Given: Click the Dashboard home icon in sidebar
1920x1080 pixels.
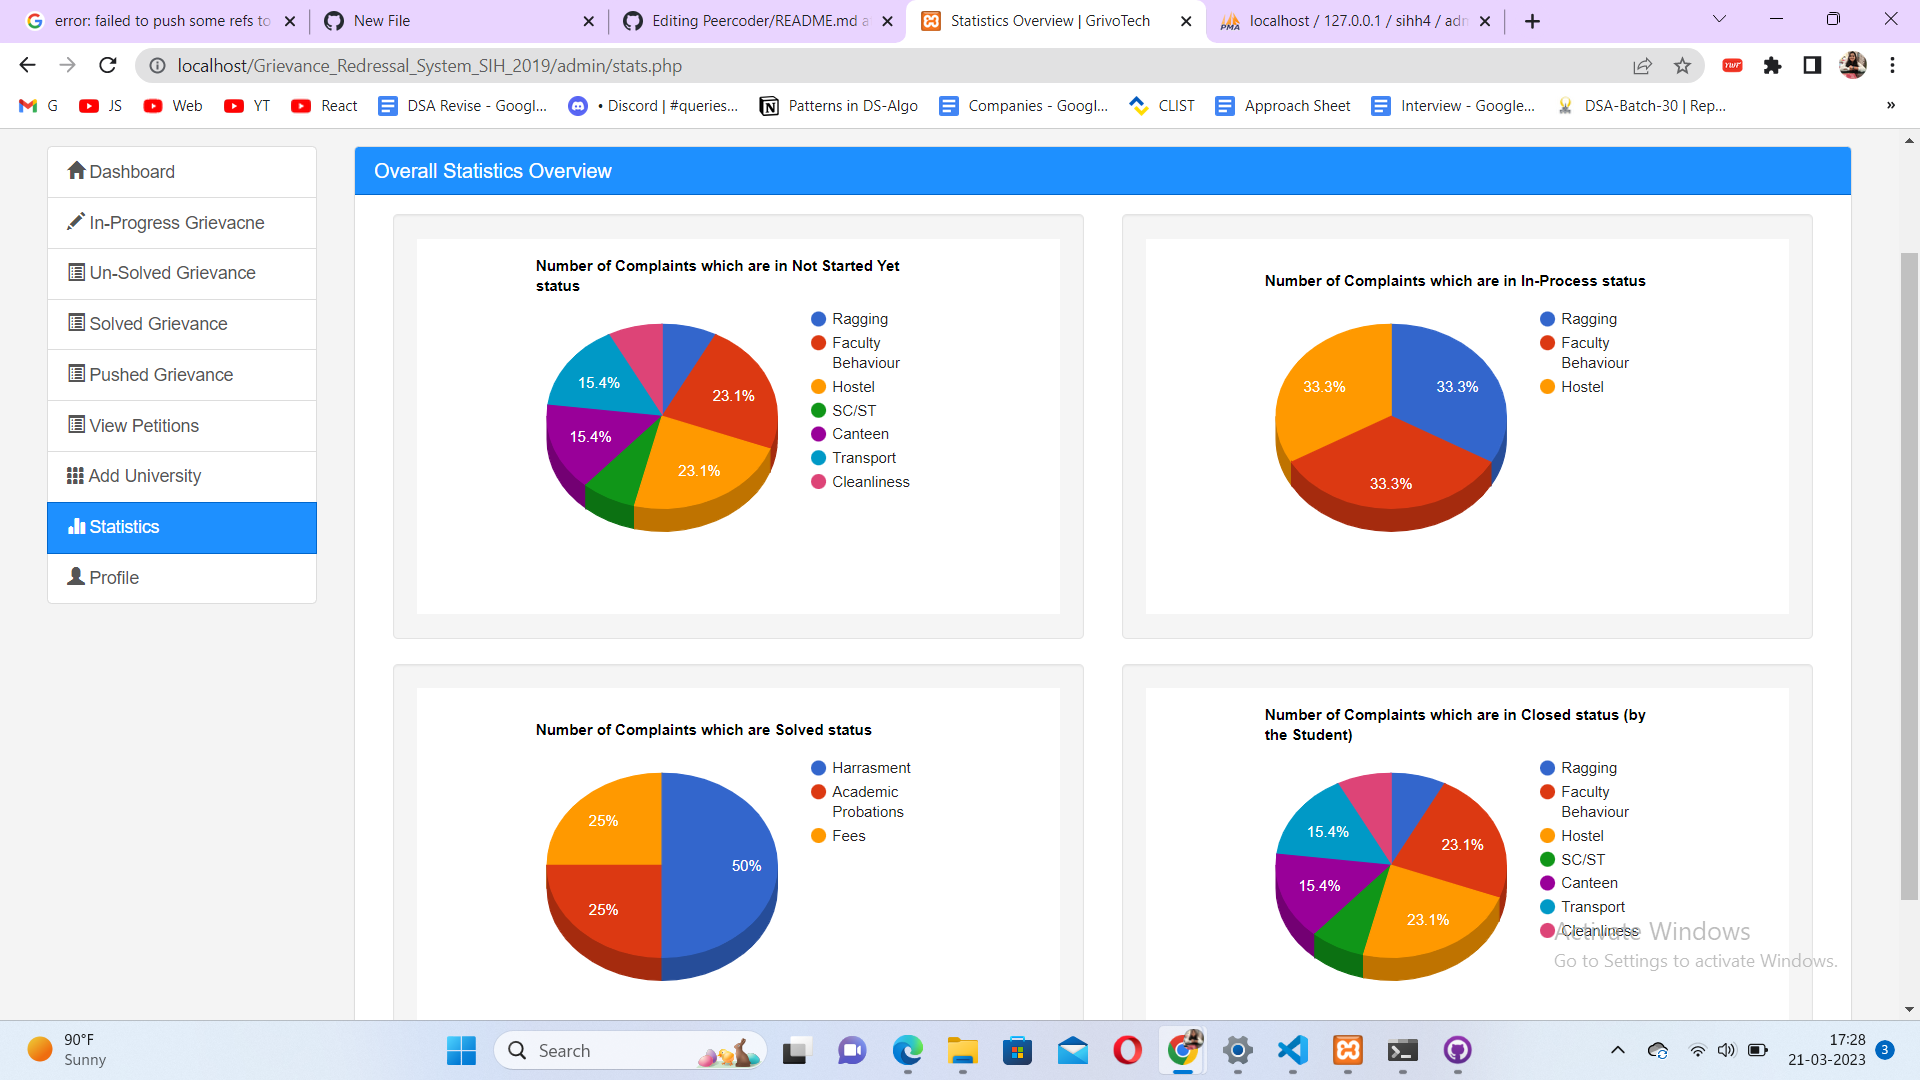Looking at the screenshot, I should point(76,171).
